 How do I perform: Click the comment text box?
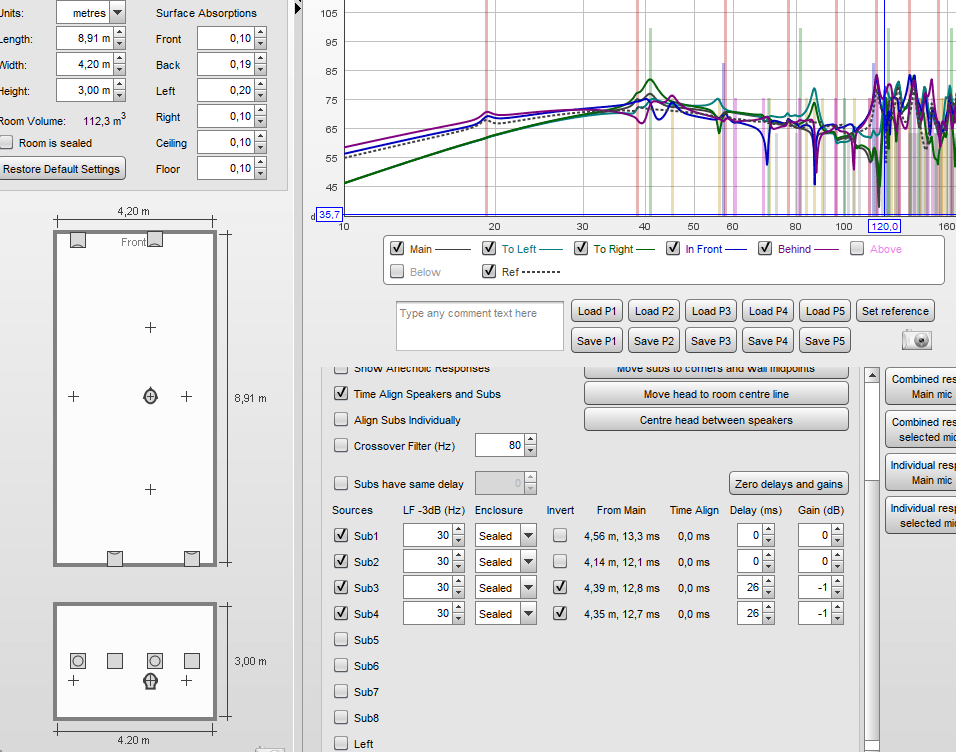point(480,326)
